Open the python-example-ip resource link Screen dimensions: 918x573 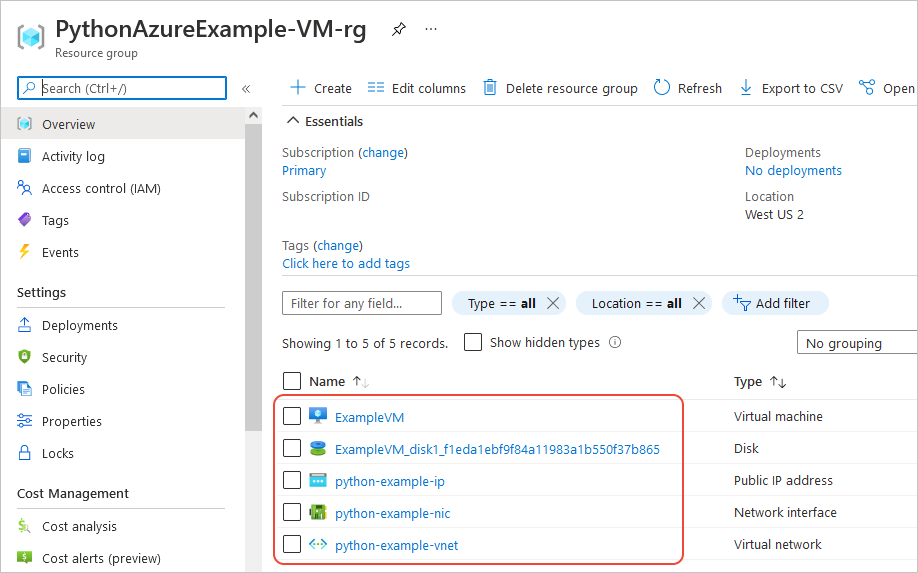[x=389, y=481]
